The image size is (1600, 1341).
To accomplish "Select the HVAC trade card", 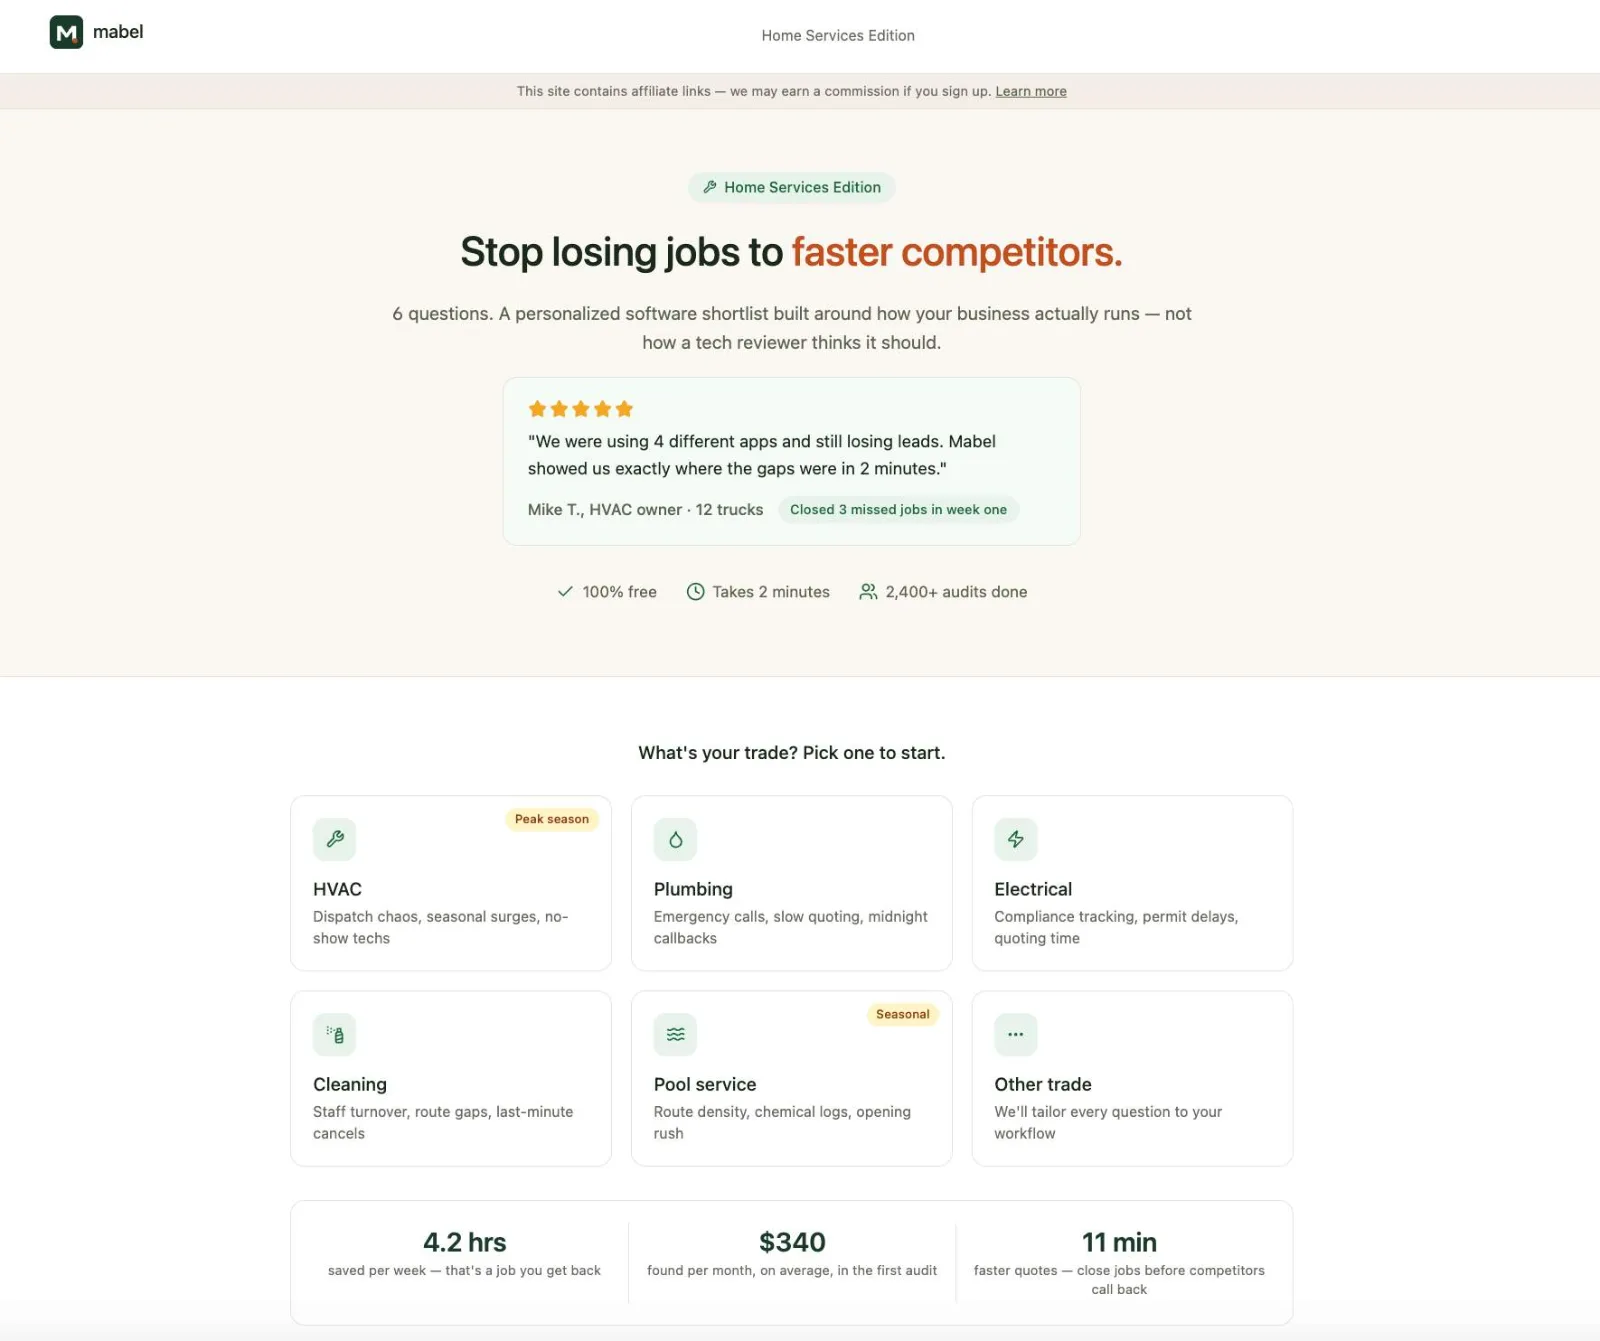I will (451, 883).
